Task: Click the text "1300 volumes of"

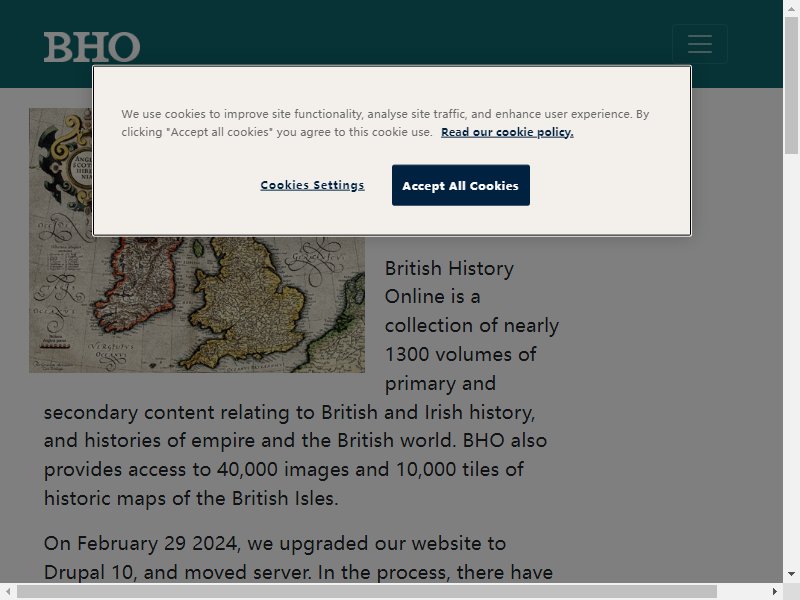Action: (460, 354)
